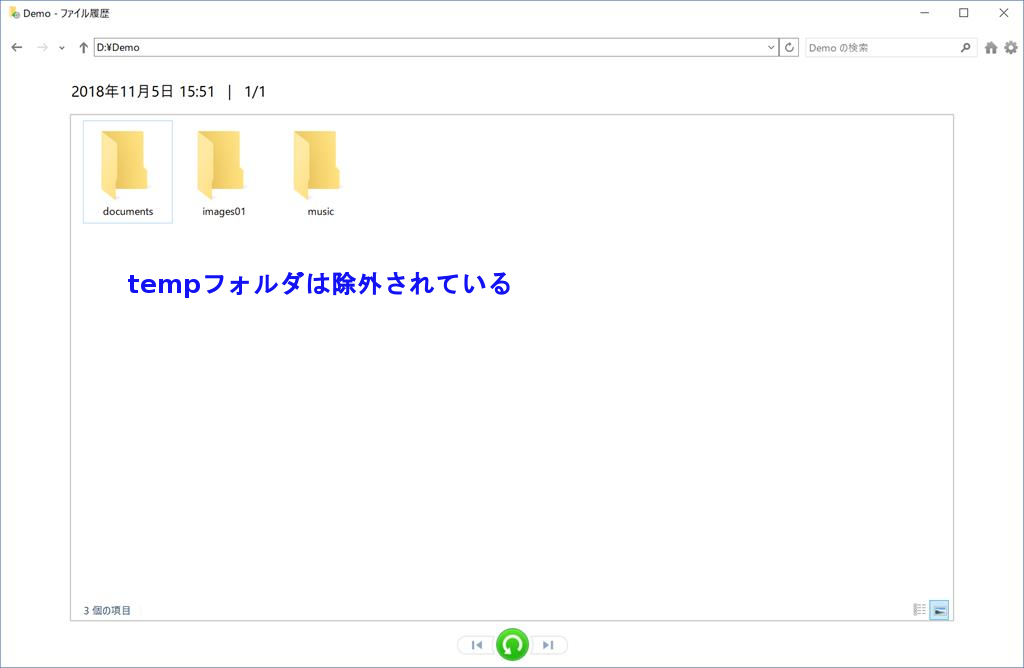The width and height of the screenshot is (1024, 668).
Task: Open the recent locations dropdown chevron
Action: point(62,48)
